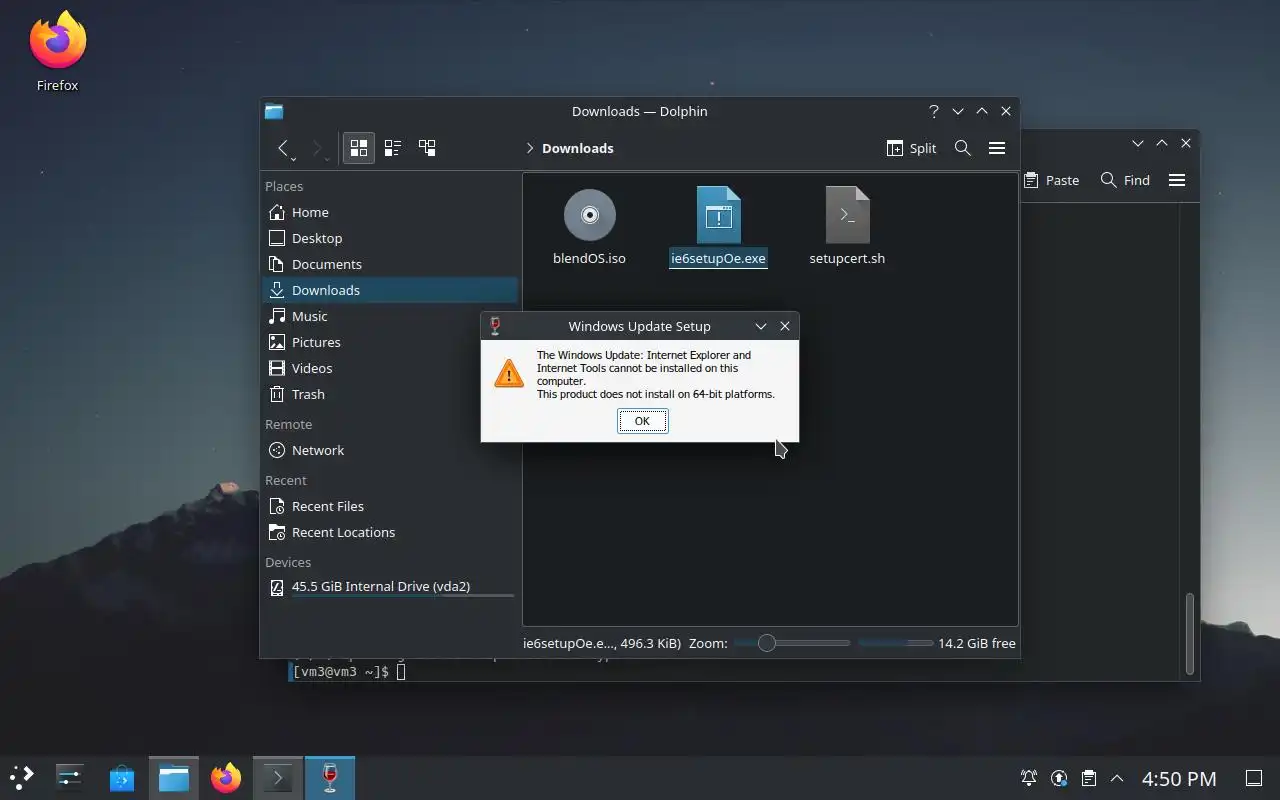Screen dimensions: 1280x800
Task: Click the warning icon in dialog
Action: tap(509, 374)
